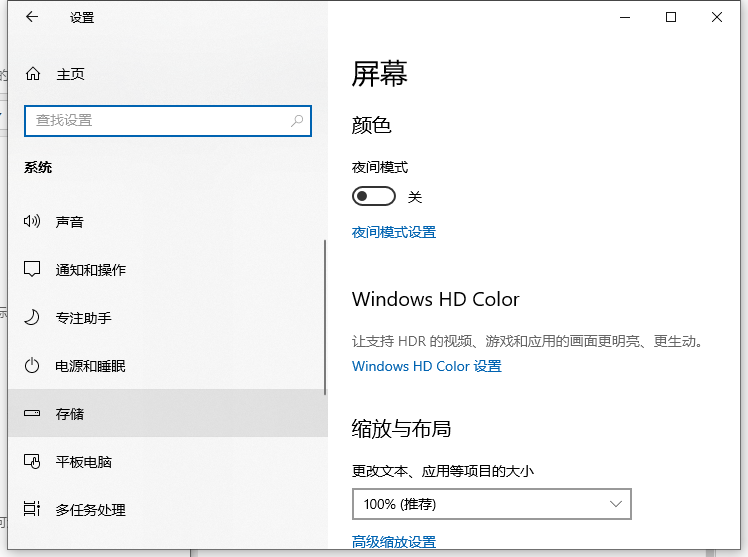The height and width of the screenshot is (557, 748).
Task: Select 专注助手 in the sidebar
Action: tap(84, 318)
